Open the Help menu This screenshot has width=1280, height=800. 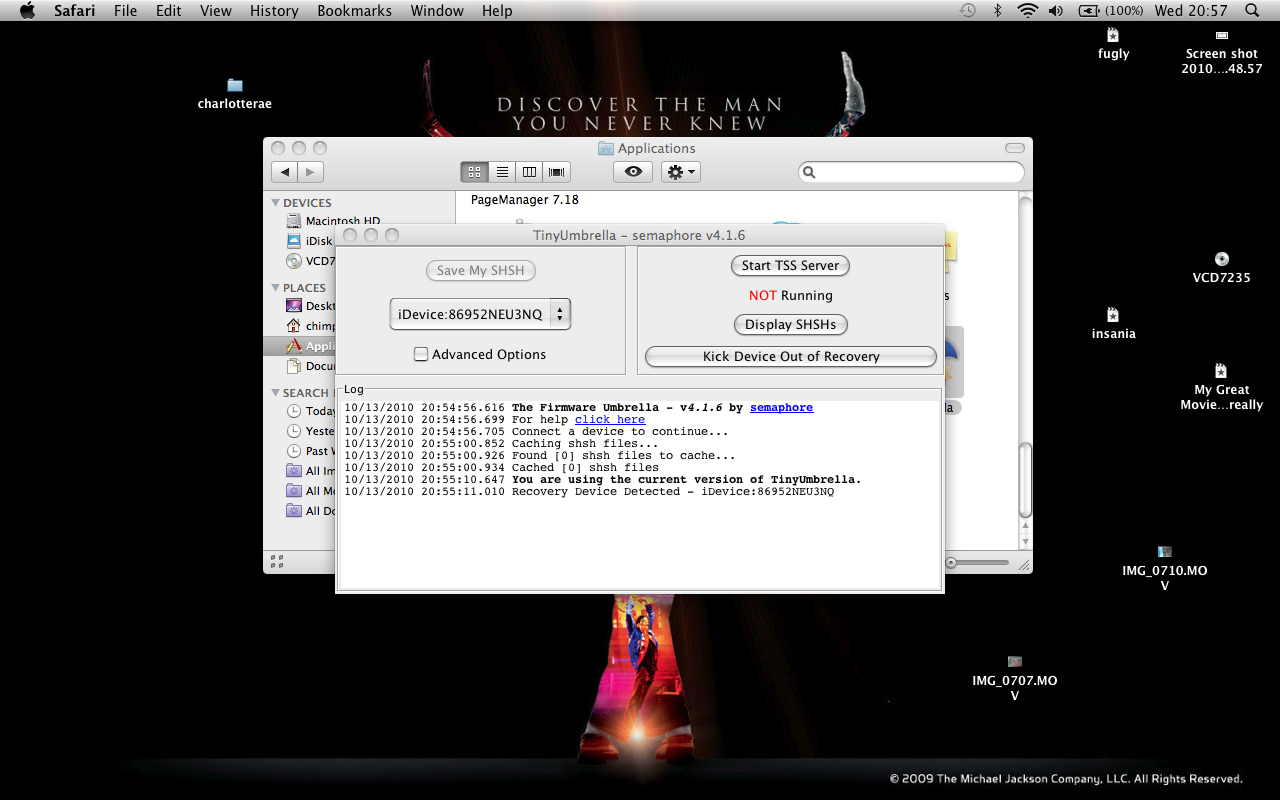click(497, 11)
